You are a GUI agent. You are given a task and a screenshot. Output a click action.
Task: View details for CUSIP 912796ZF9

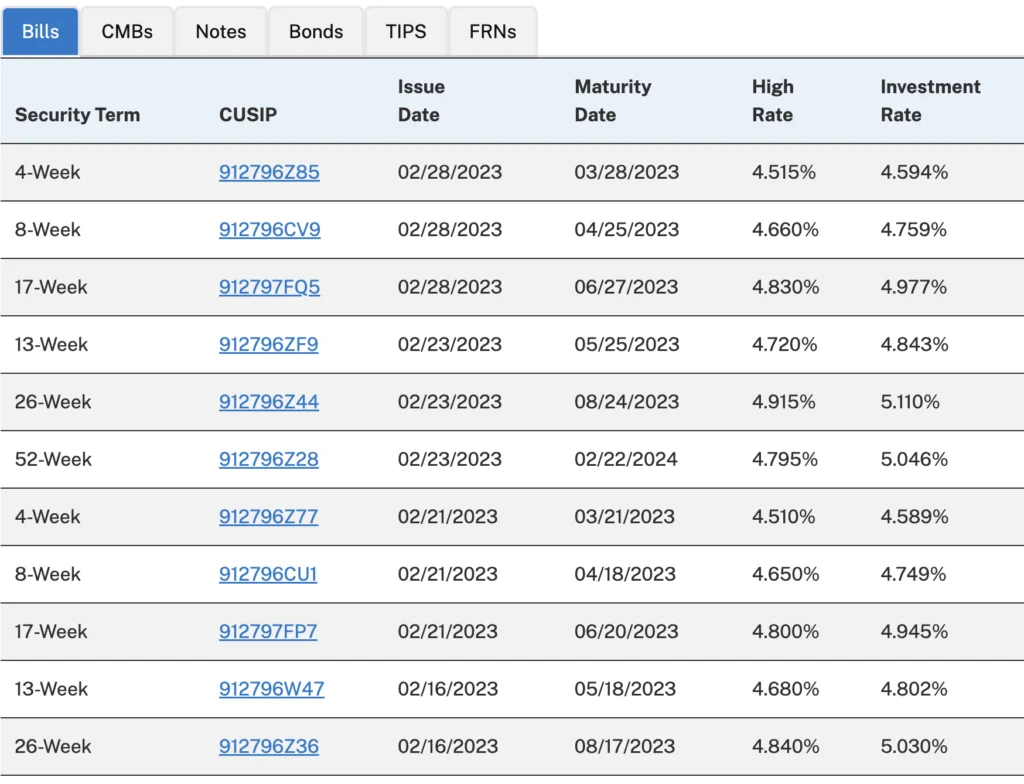click(x=268, y=344)
